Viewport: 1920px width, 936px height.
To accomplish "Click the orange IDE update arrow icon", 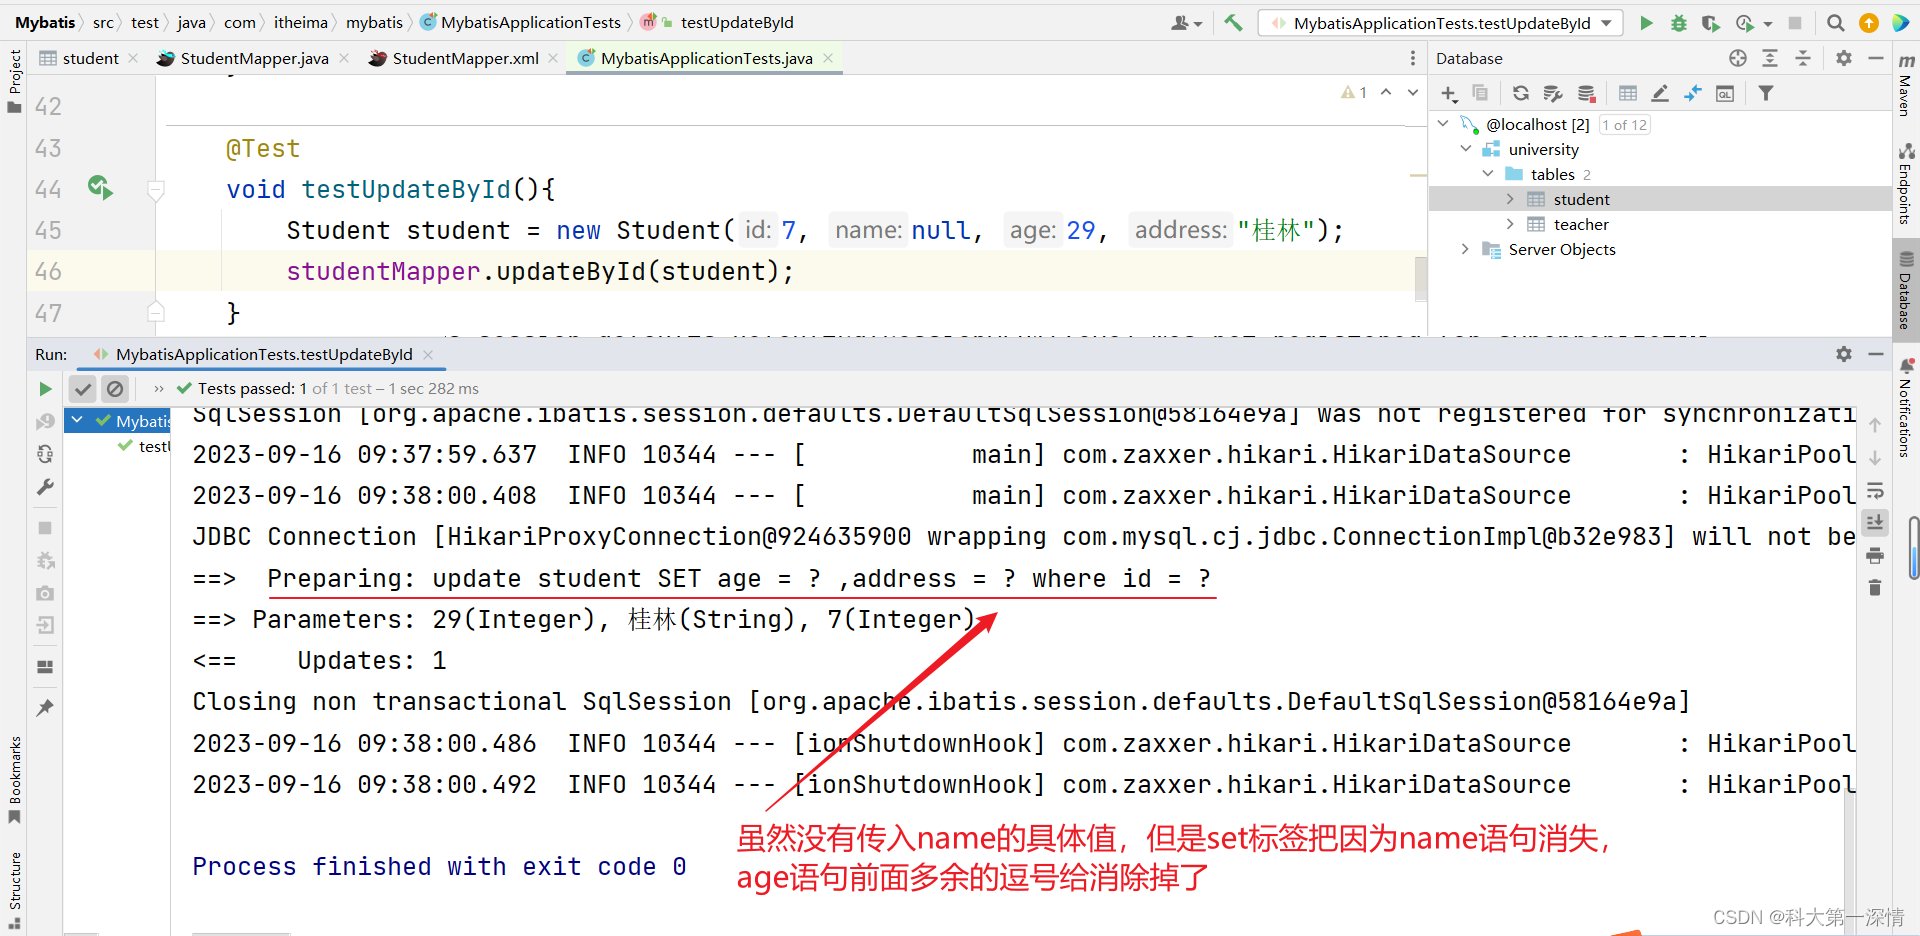I will pos(1868,23).
